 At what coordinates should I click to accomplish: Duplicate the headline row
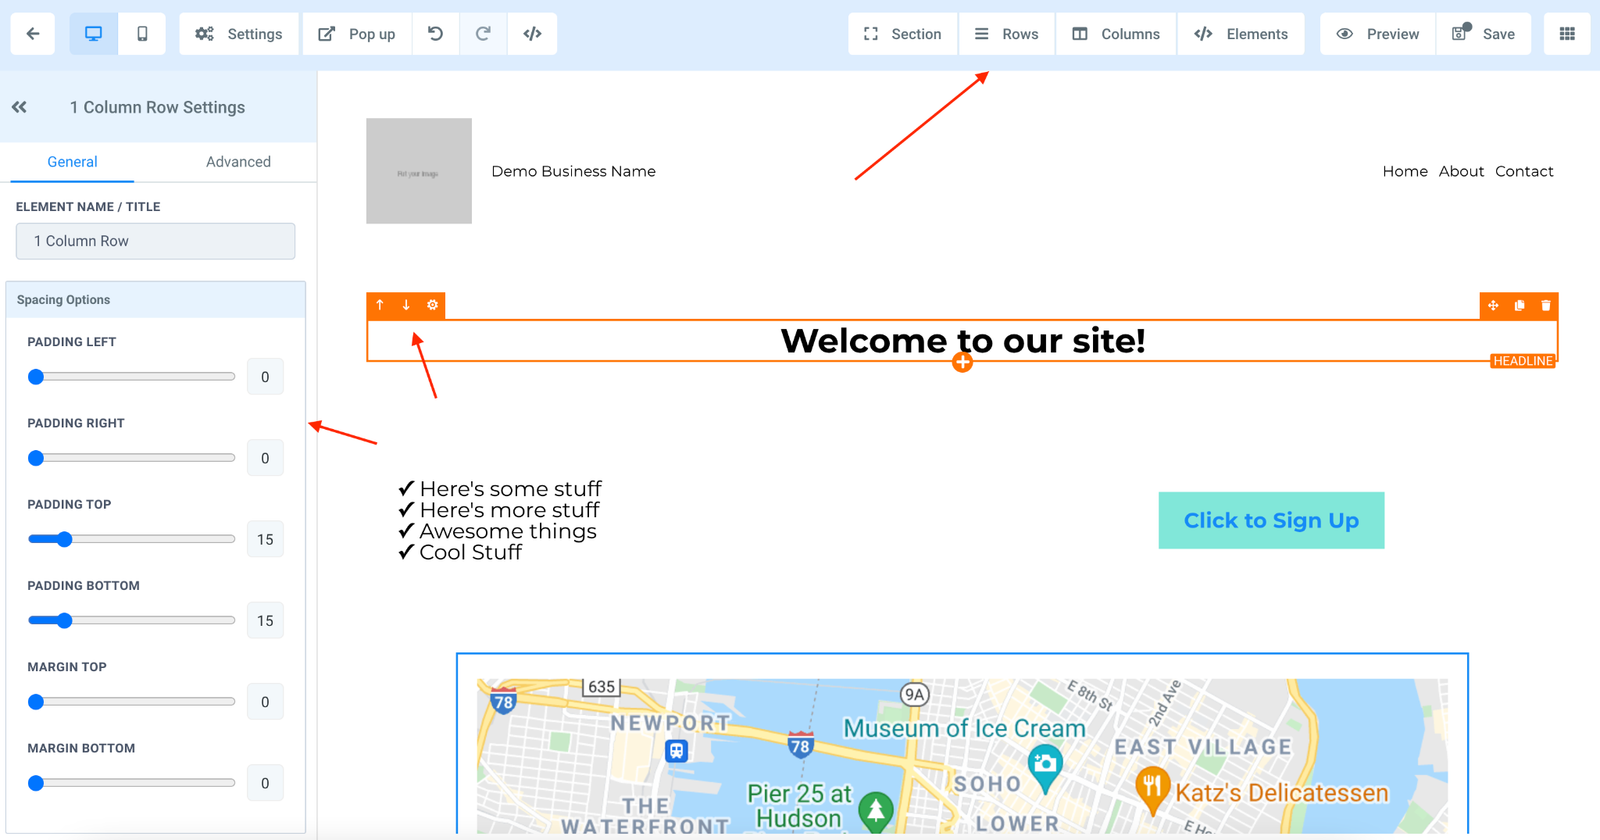1519,305
